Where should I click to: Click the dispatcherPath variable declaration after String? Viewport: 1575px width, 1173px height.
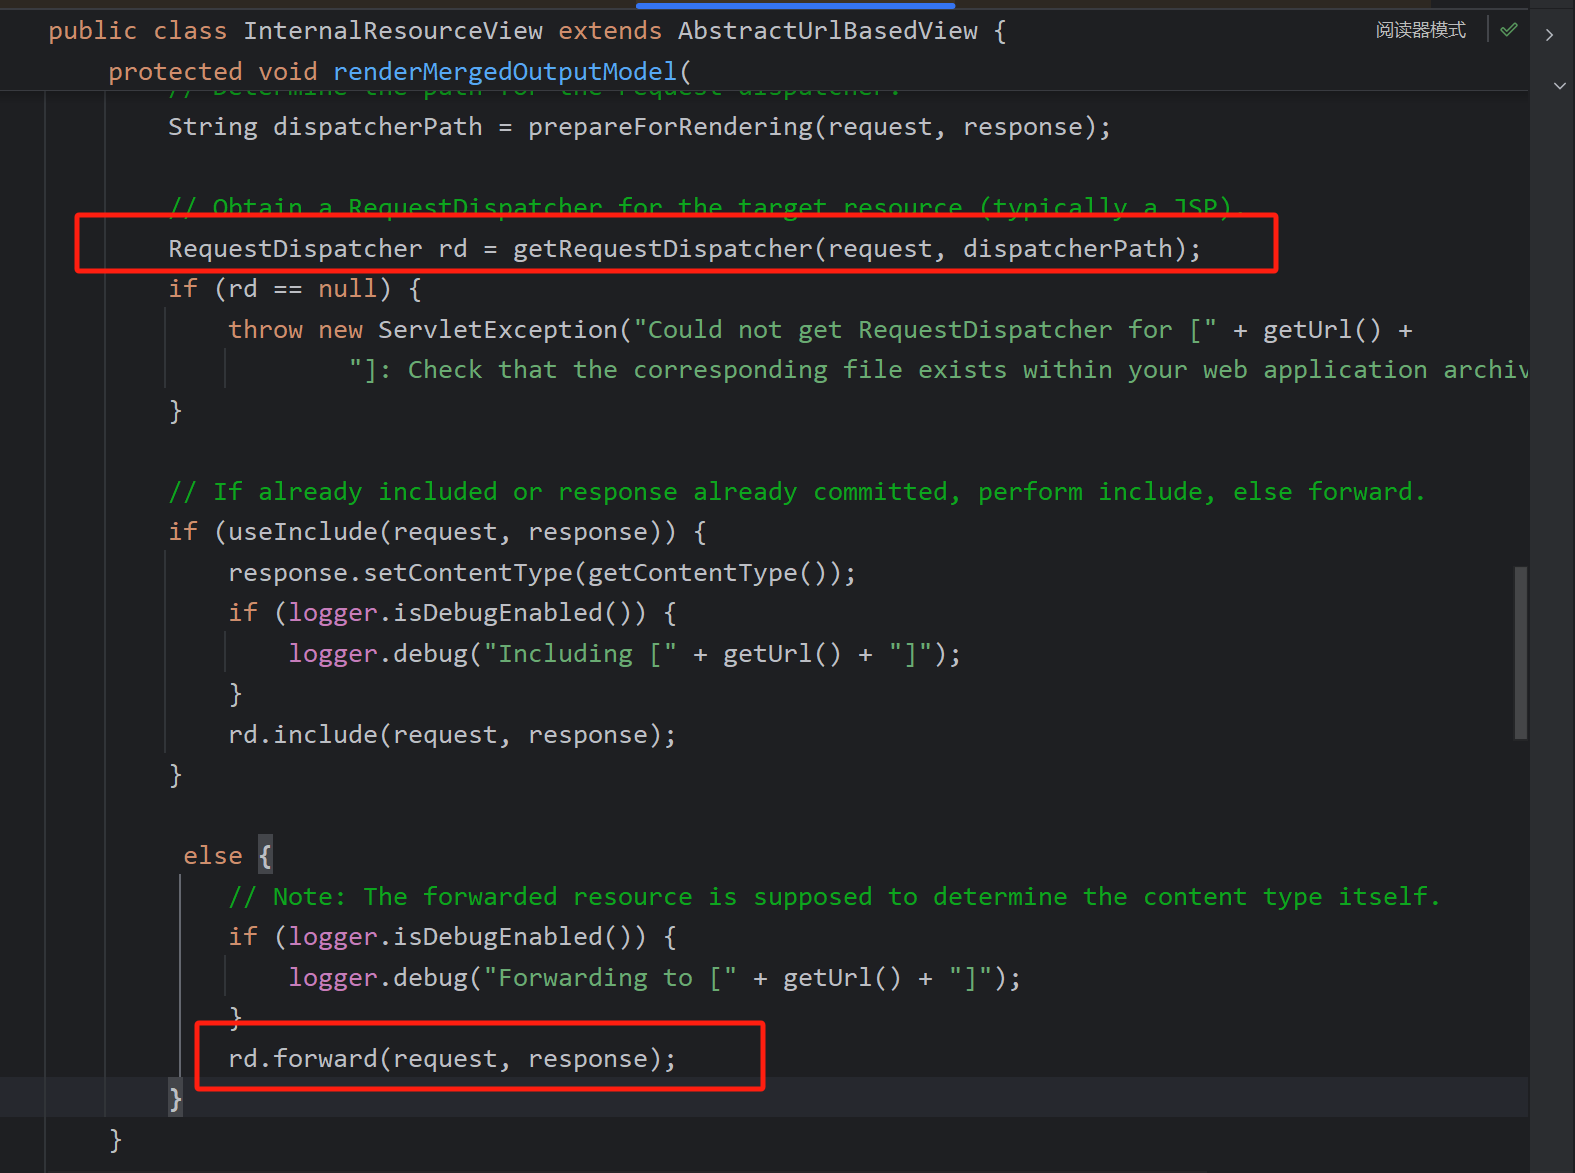click(377, 127)
